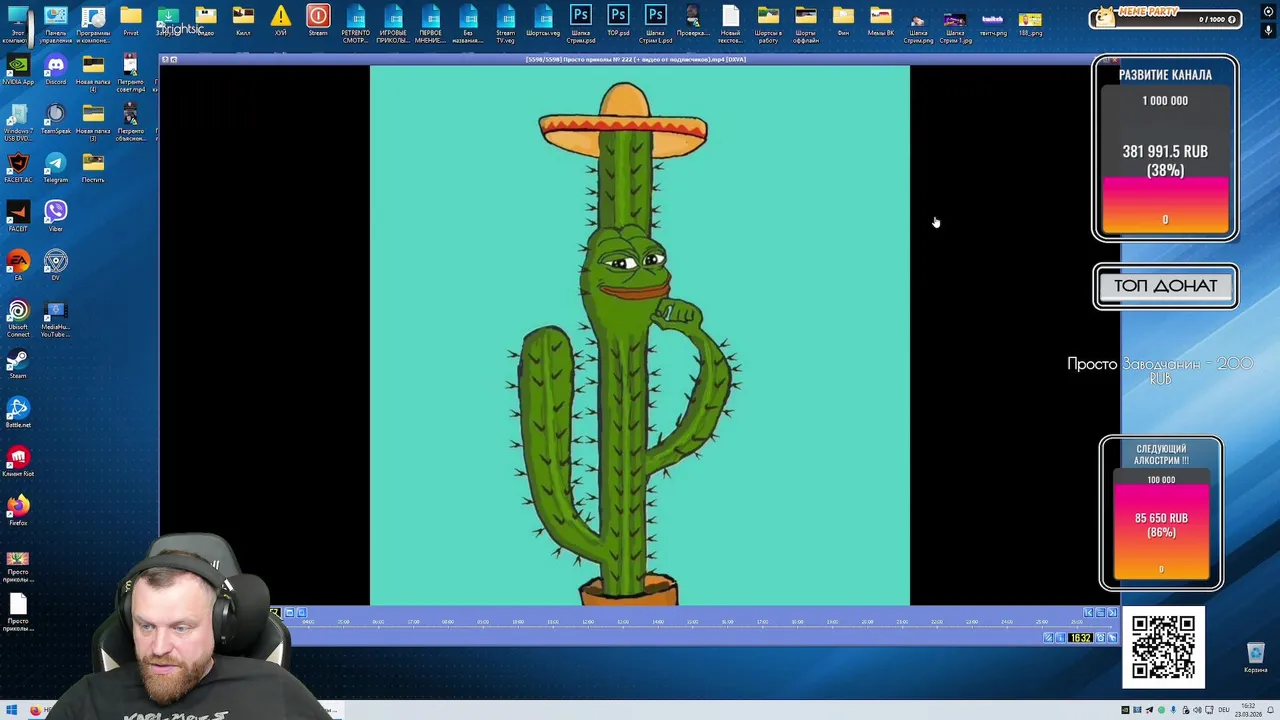Open the Шорты оффлайн folder
The image size is (1280, 720).
[x=806, y=24]
